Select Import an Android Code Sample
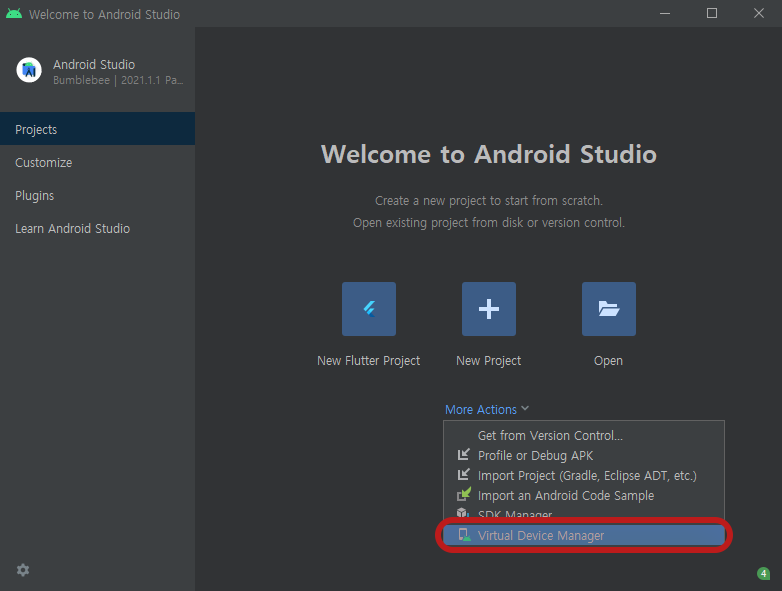The width and height of the screenshot is (782, 591). pyautogui.click(x=584, y=495)
